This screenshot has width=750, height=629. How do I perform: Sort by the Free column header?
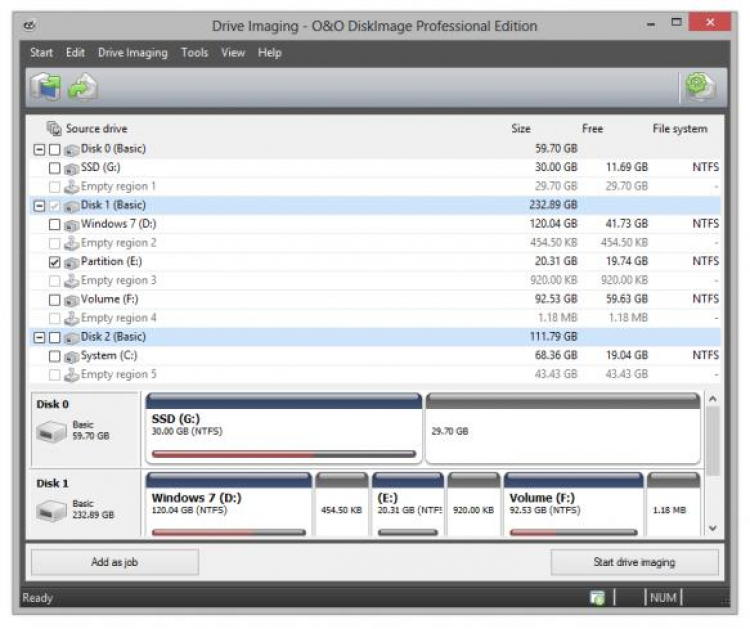[592, 129]
